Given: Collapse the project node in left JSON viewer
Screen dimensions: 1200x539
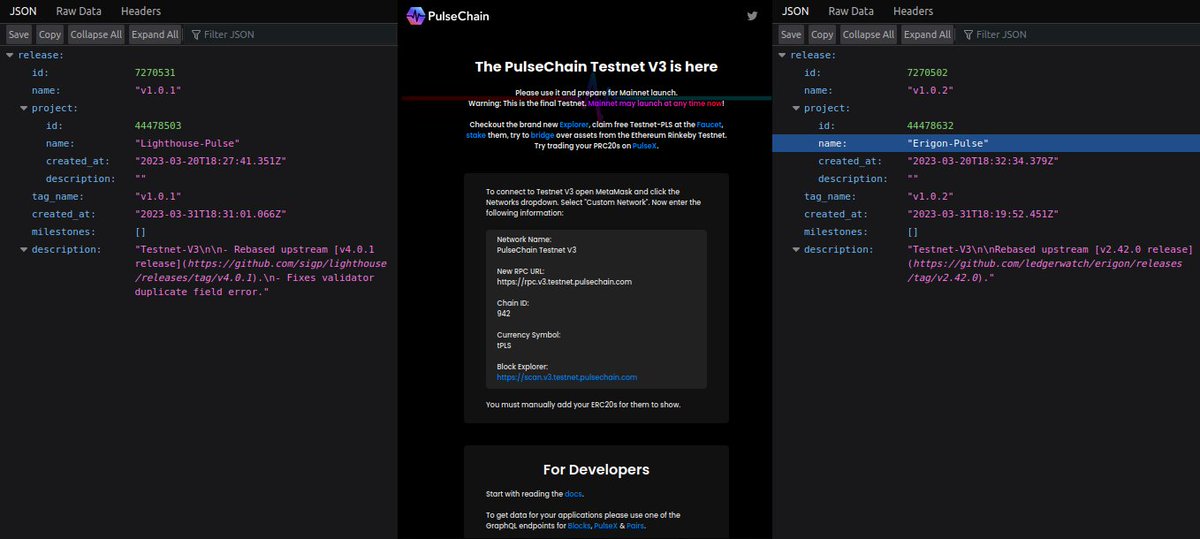Looking at the screenshot, I should tap(24, 108).
